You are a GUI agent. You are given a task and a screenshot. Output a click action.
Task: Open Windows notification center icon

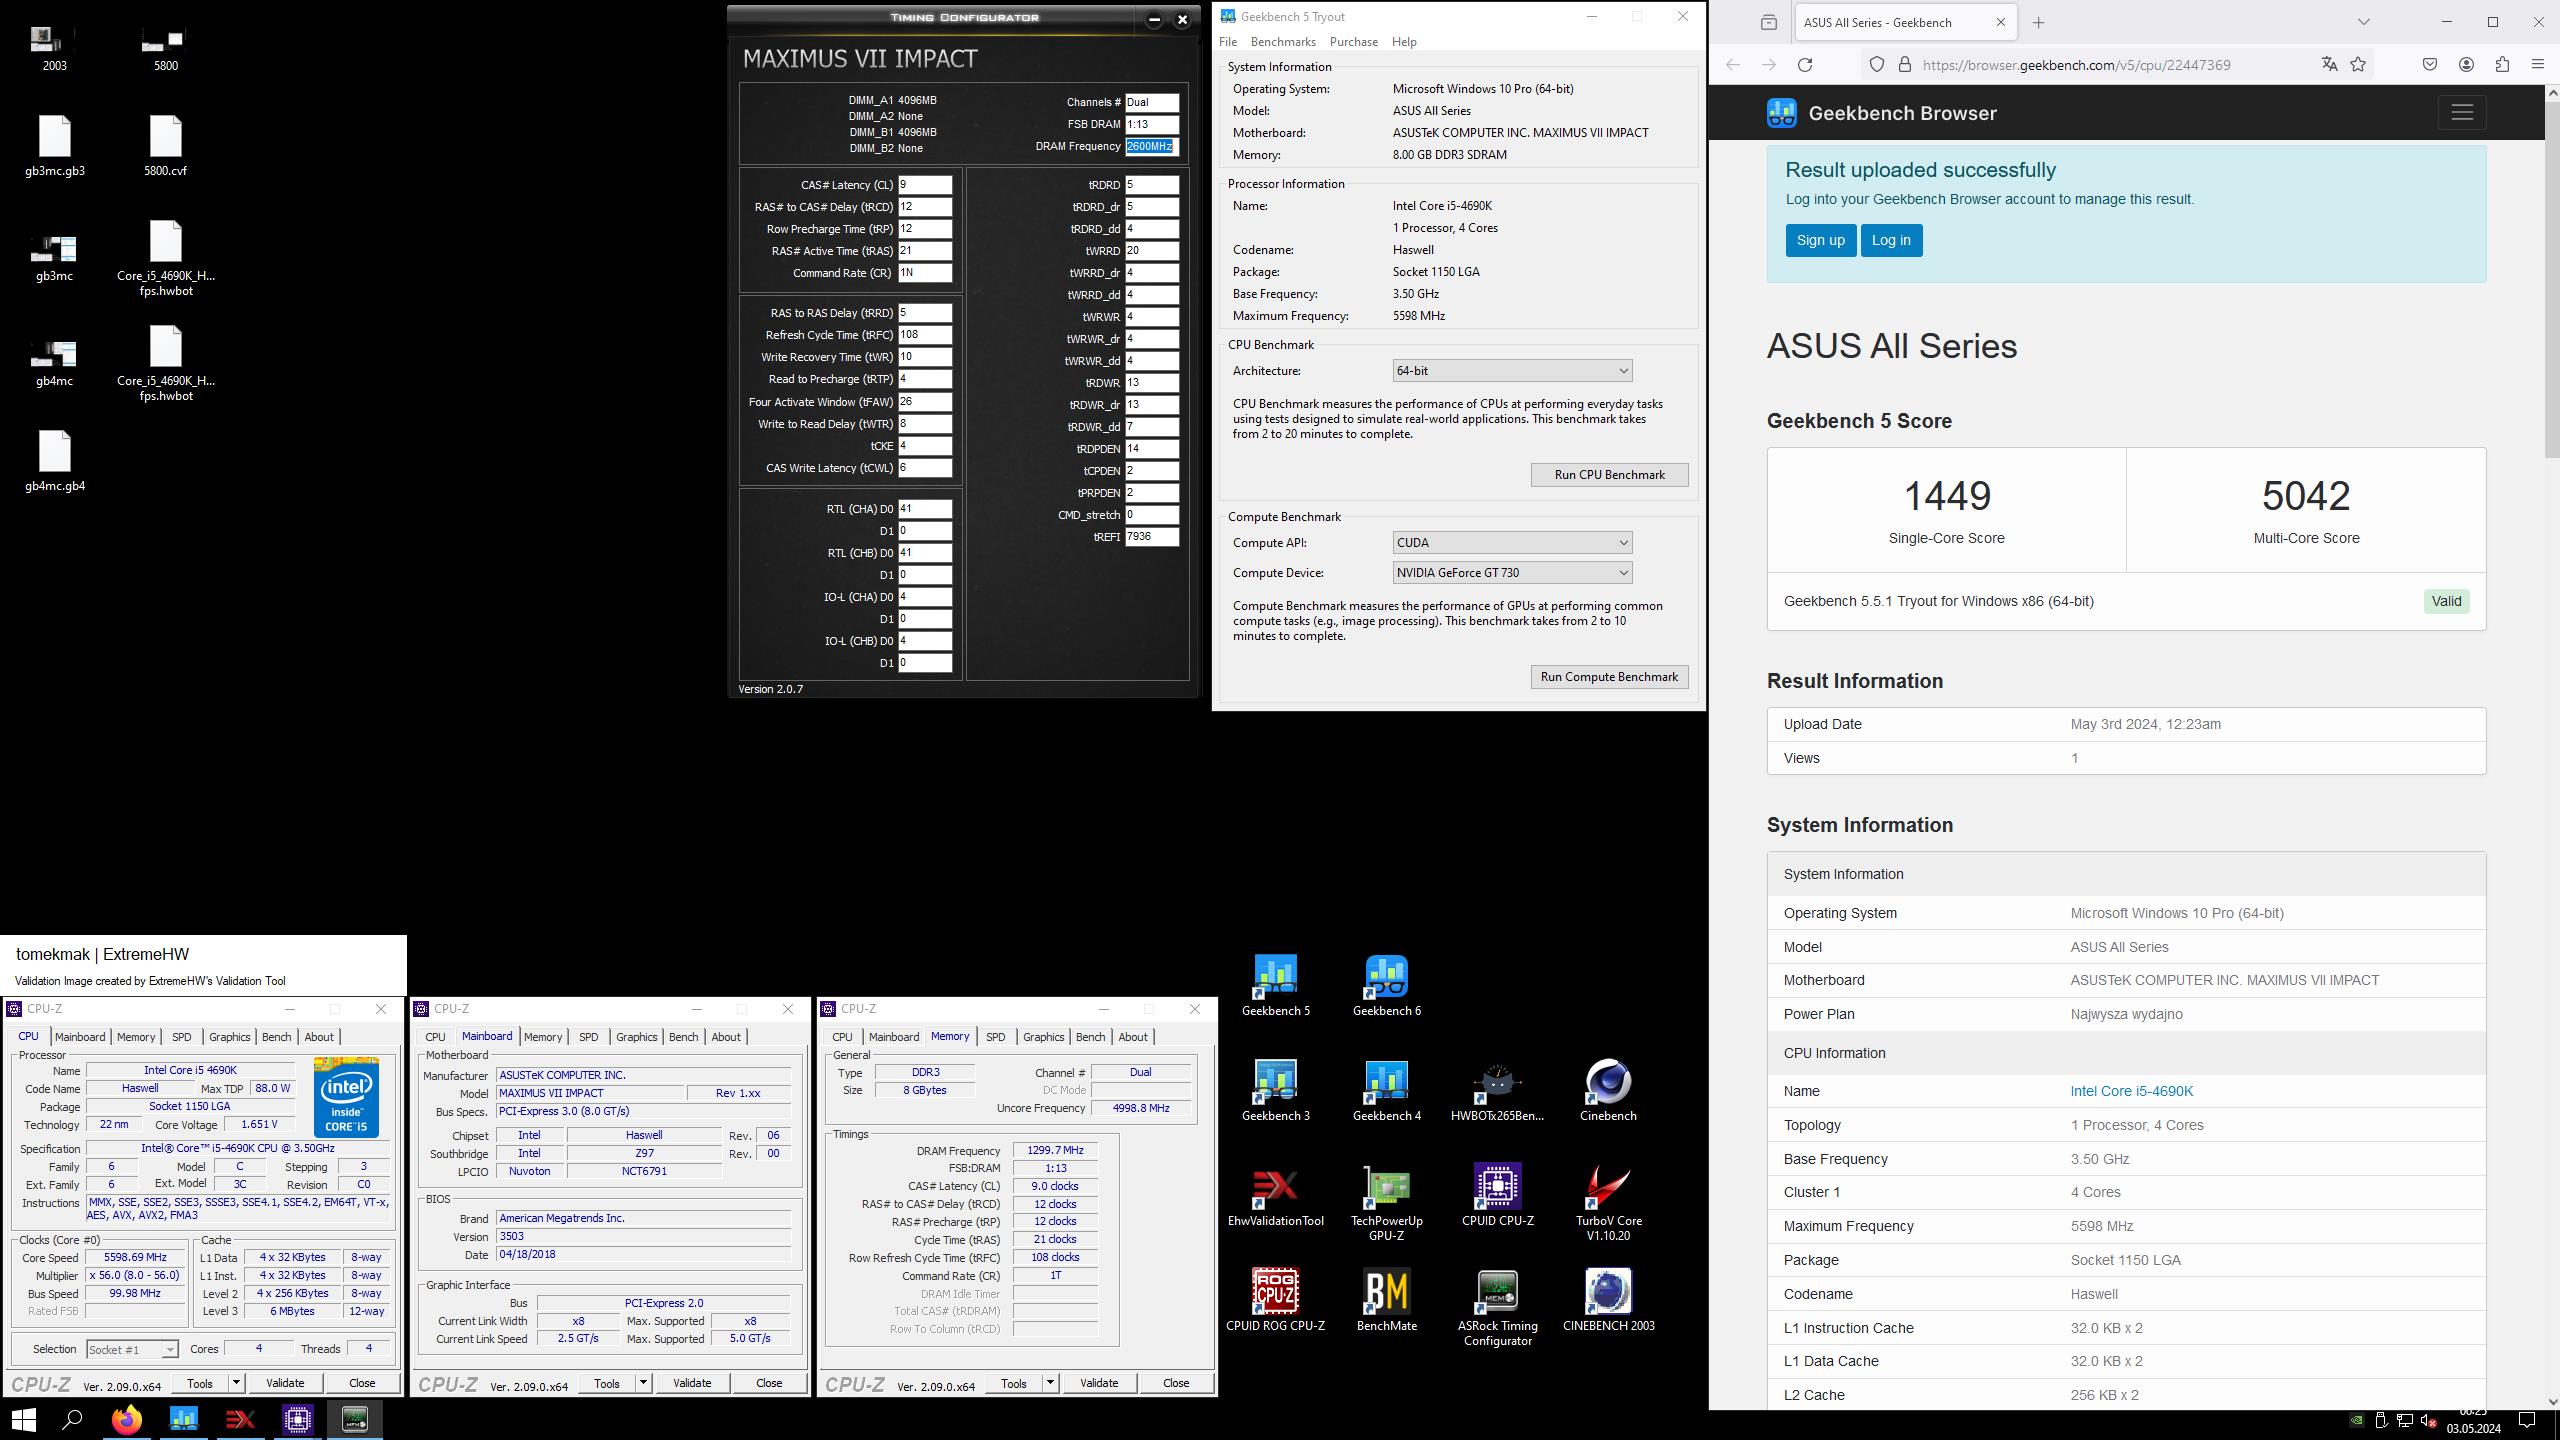point(2527,1420)
